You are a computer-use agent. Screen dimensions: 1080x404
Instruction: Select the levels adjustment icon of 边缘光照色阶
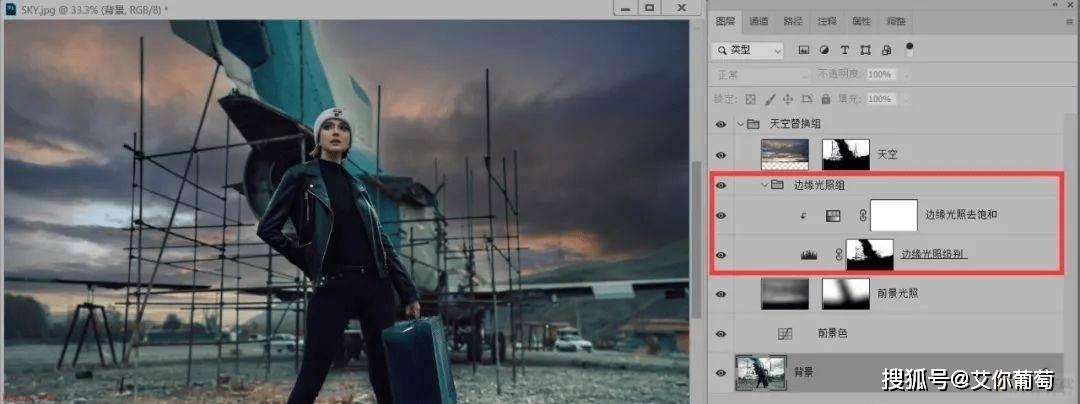(x=809, y=255)
